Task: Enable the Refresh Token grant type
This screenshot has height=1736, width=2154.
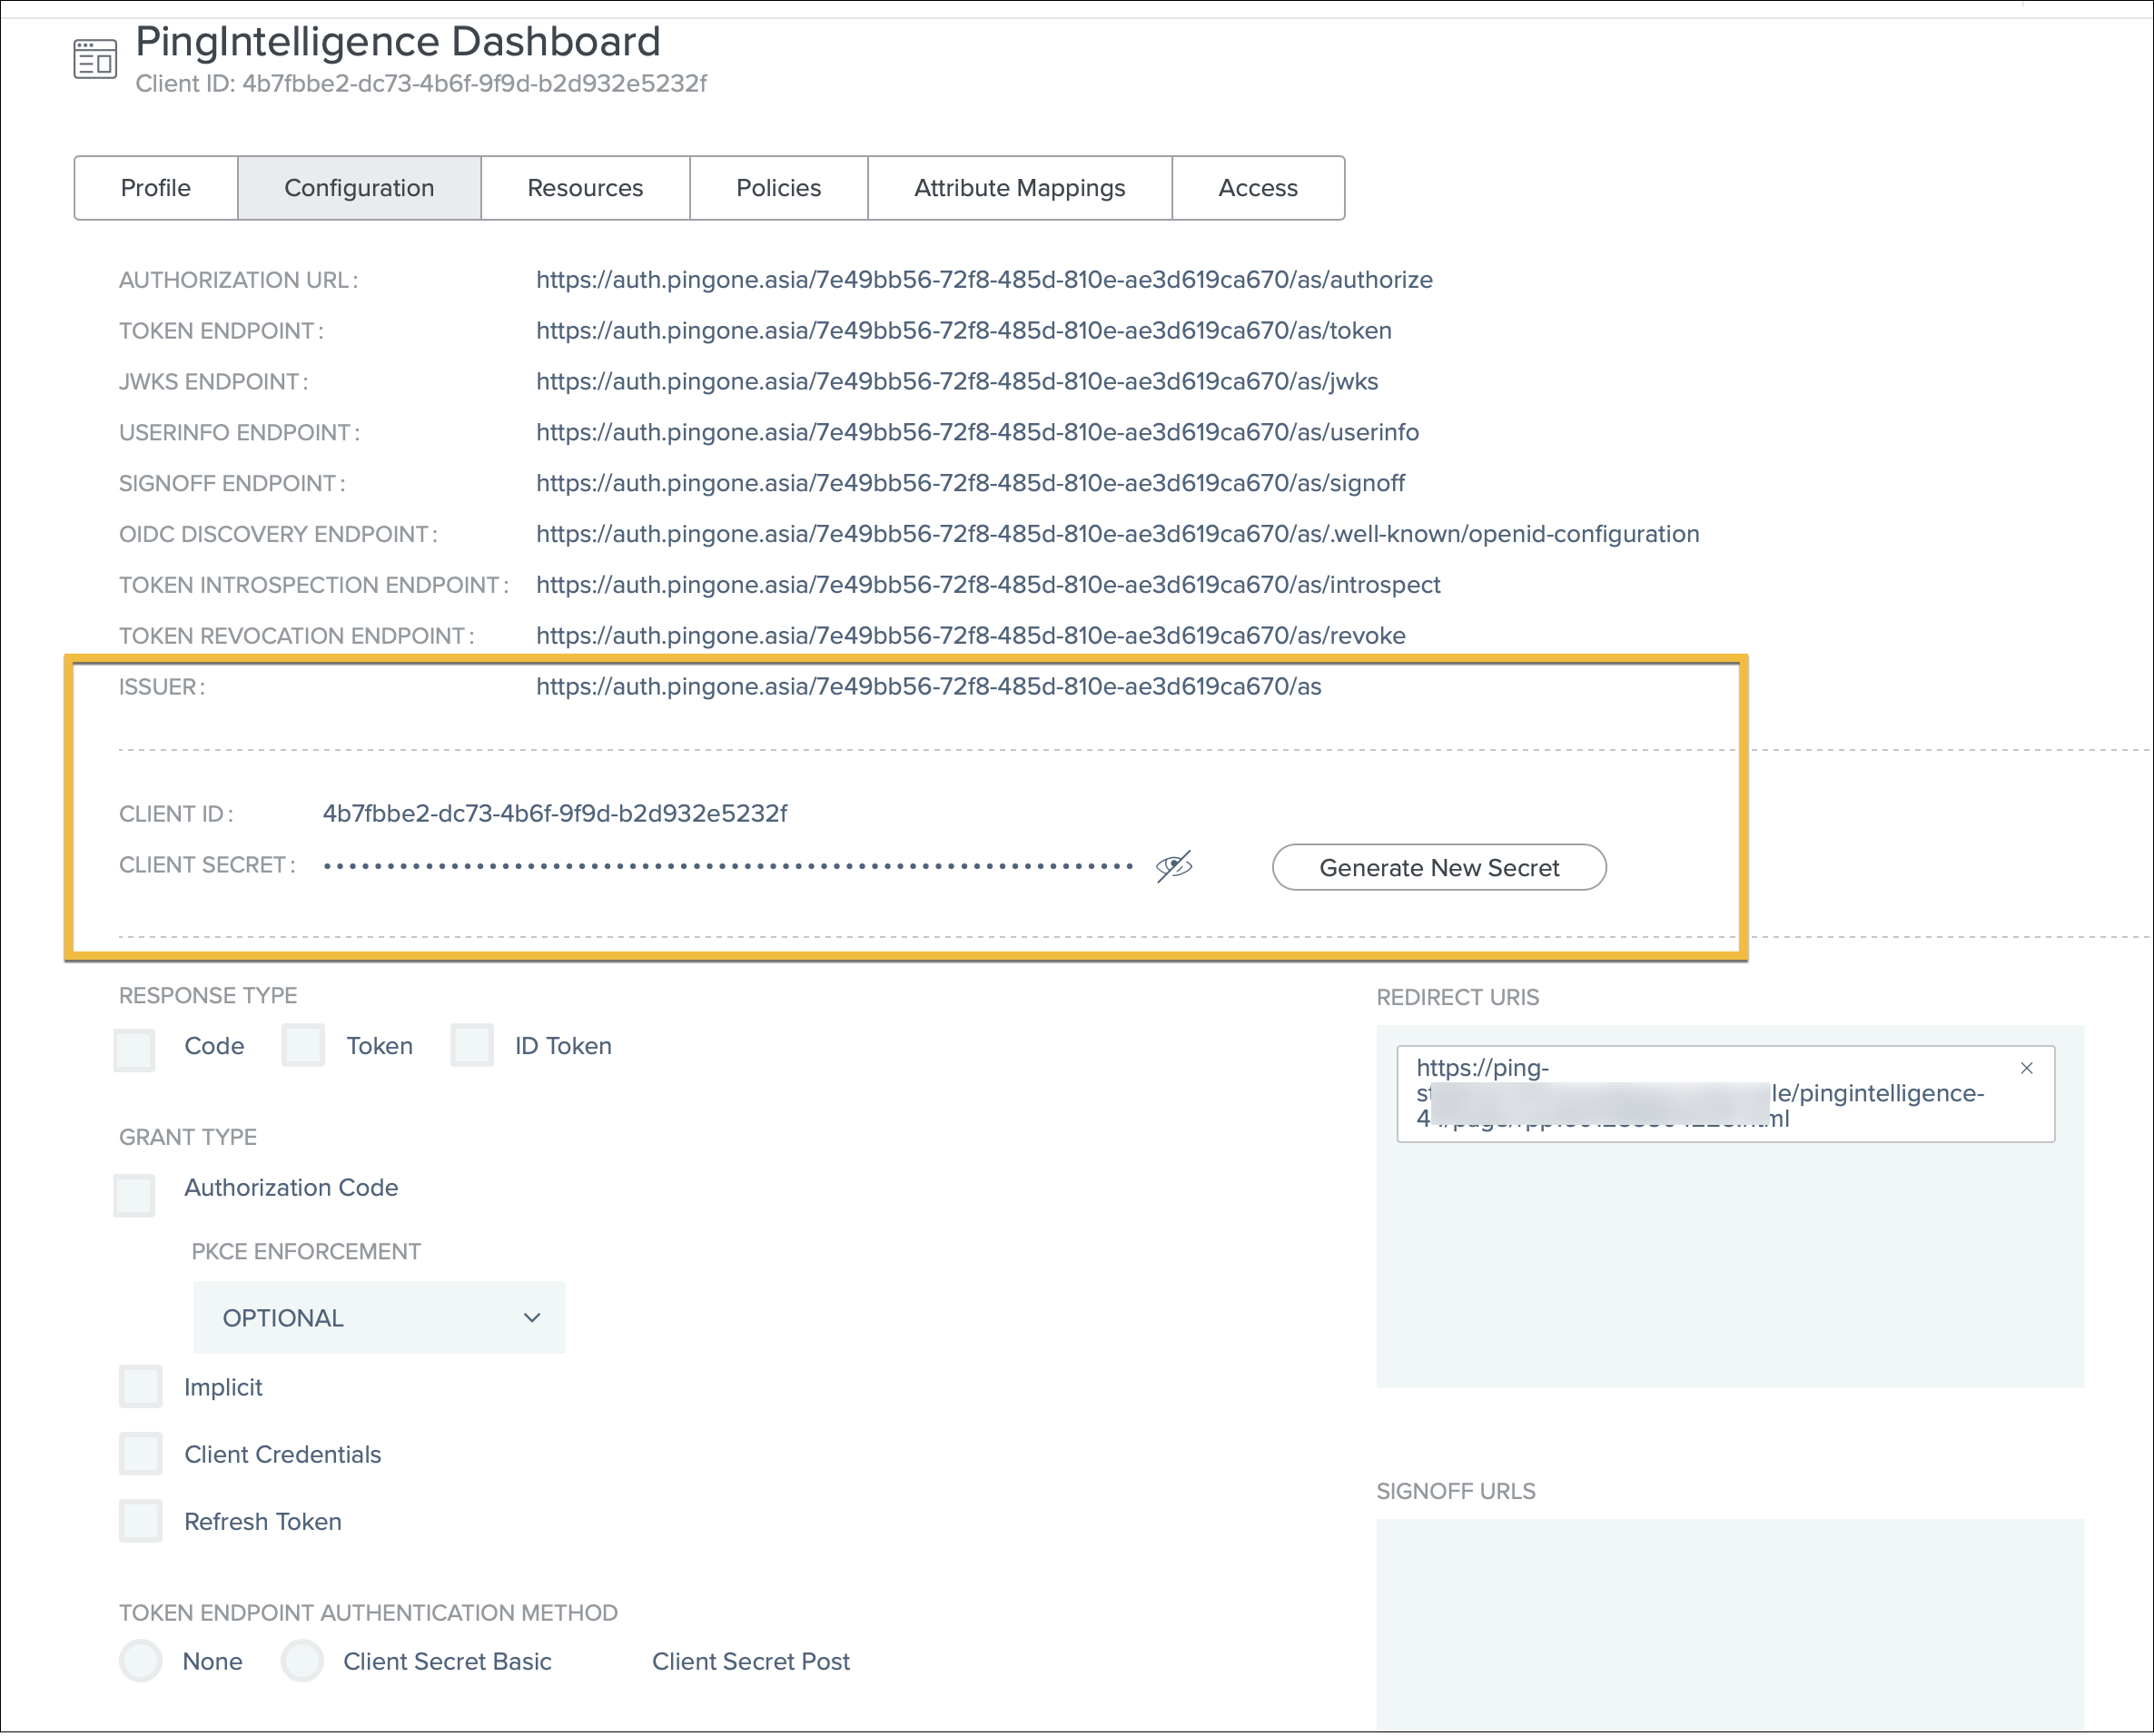Action: coord(141,1520)
